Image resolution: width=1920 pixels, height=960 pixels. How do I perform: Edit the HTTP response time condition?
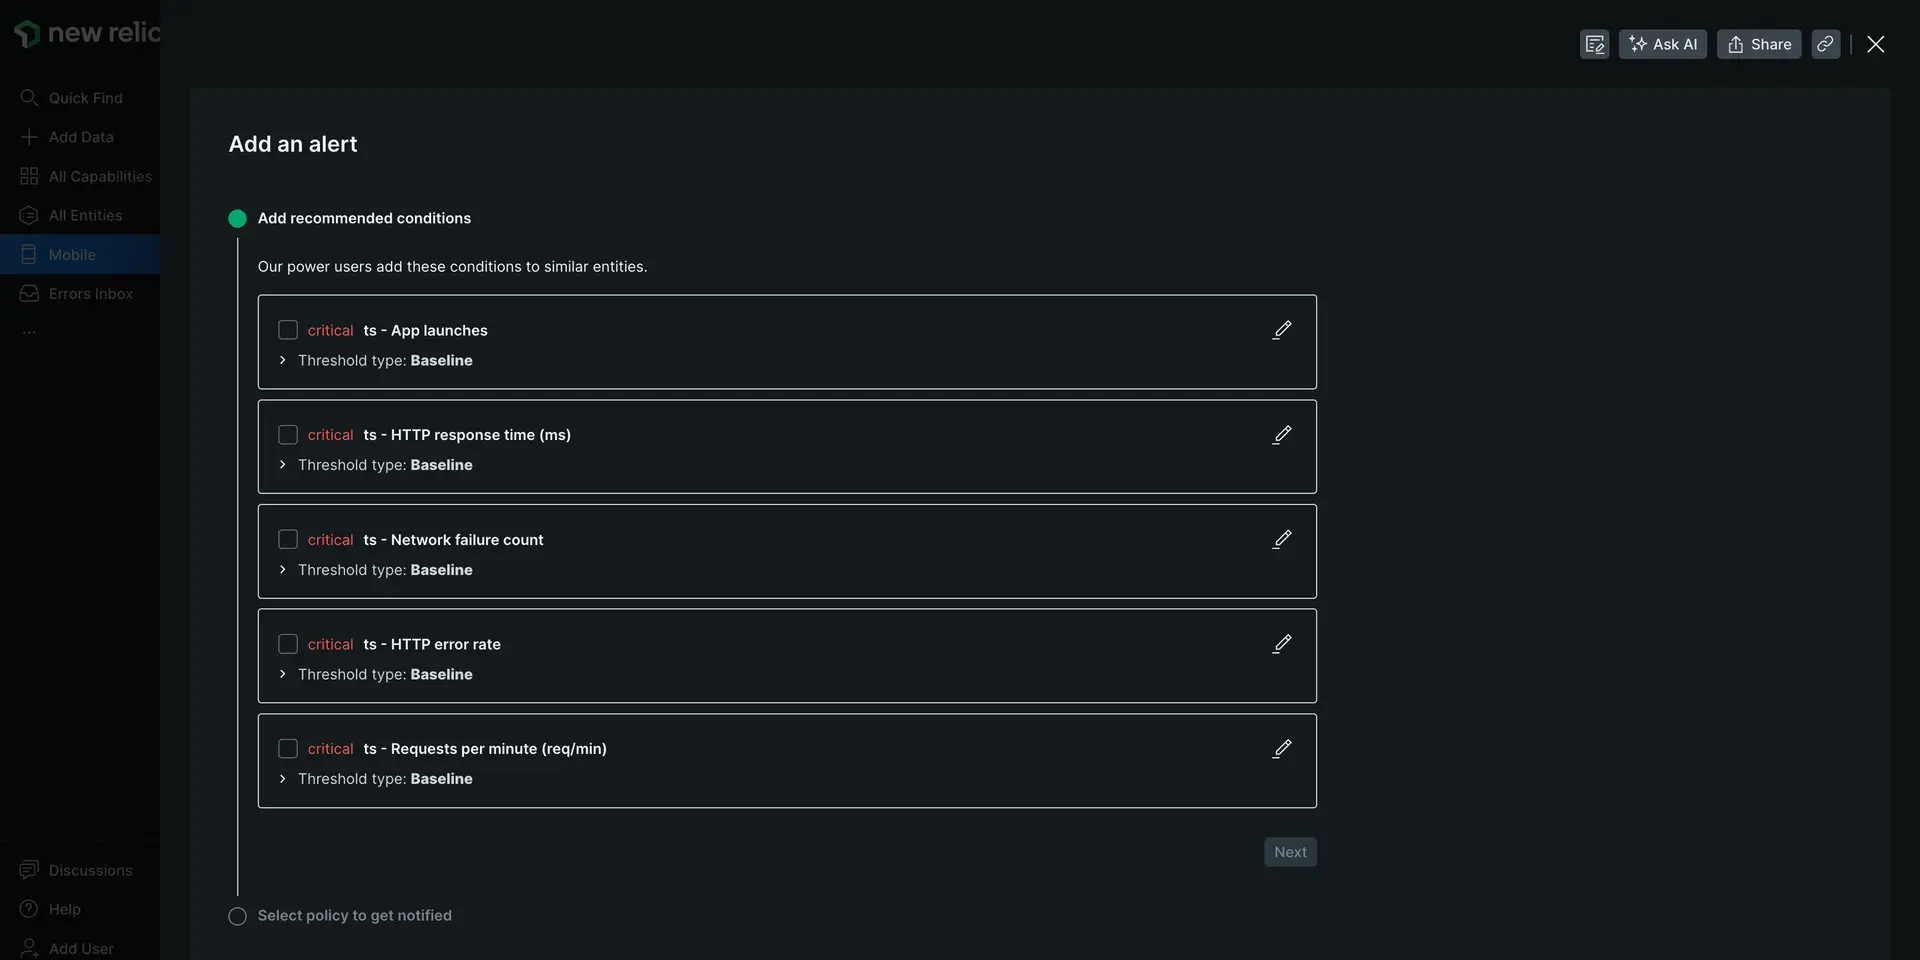click(x=1281, y=435)
